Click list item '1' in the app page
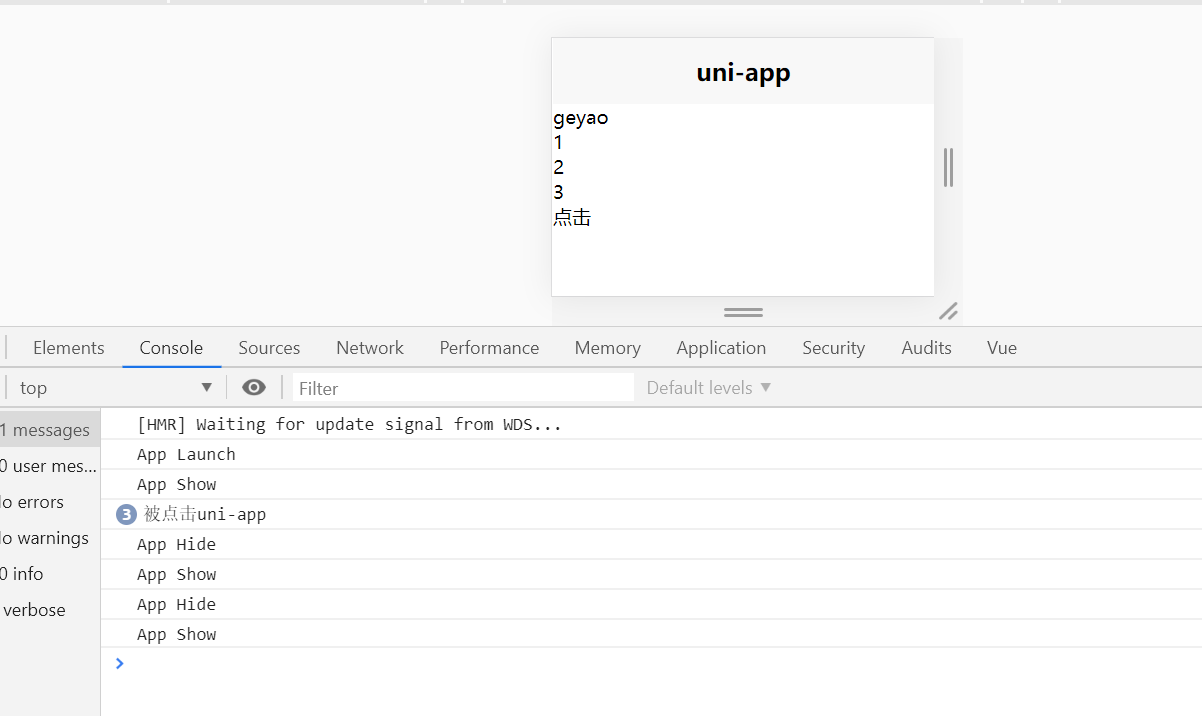 (x=558, y=143)
